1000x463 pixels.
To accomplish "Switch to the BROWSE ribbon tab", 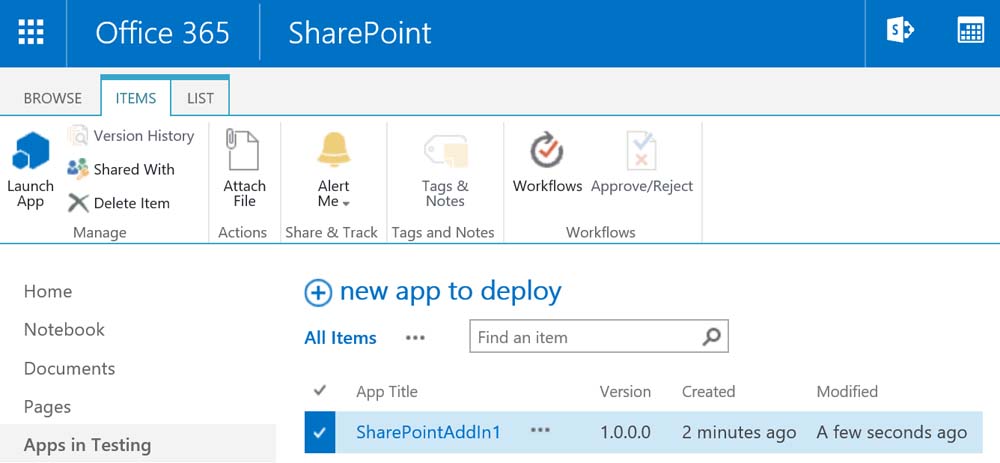I will (x=53, y=98).
